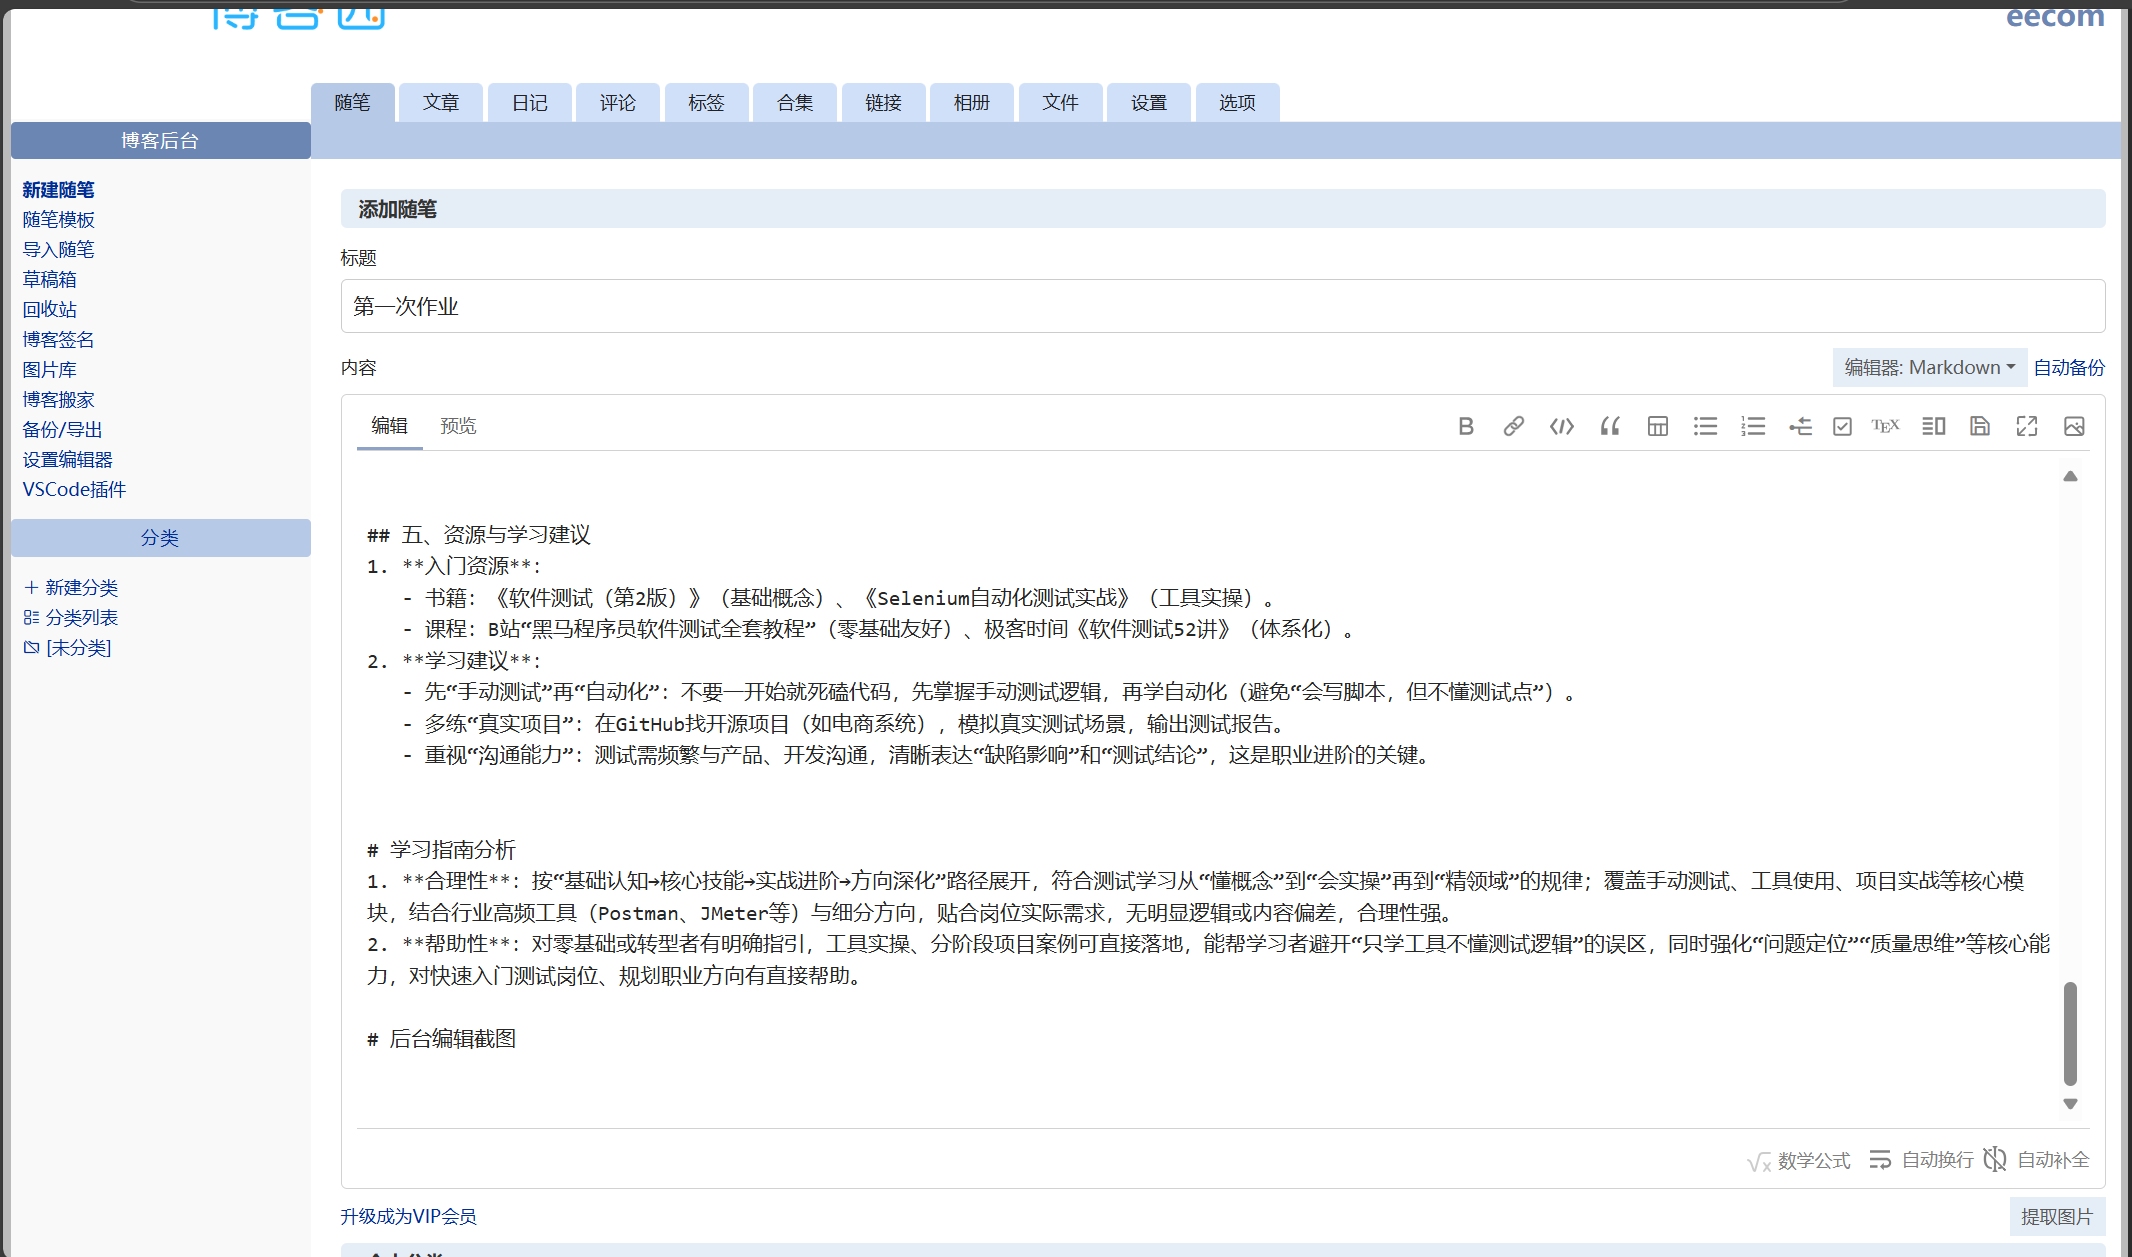Insert an image using the picture icon

(2073, 425)
